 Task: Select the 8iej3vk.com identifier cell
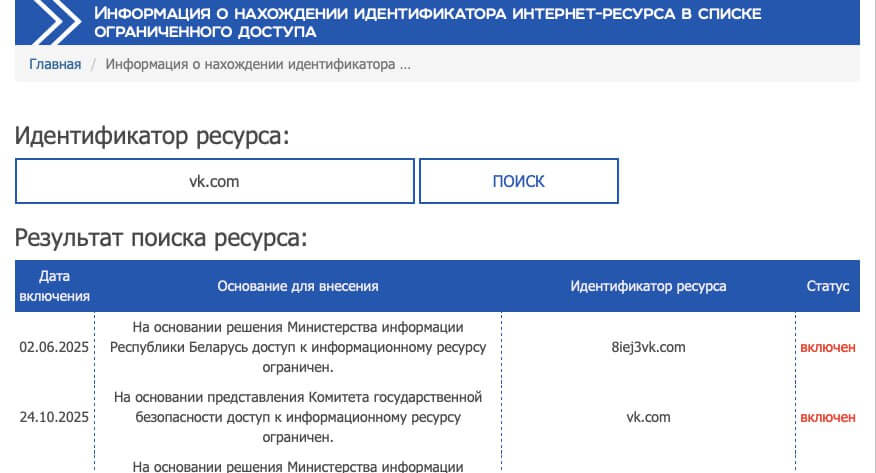pos(648,347)
